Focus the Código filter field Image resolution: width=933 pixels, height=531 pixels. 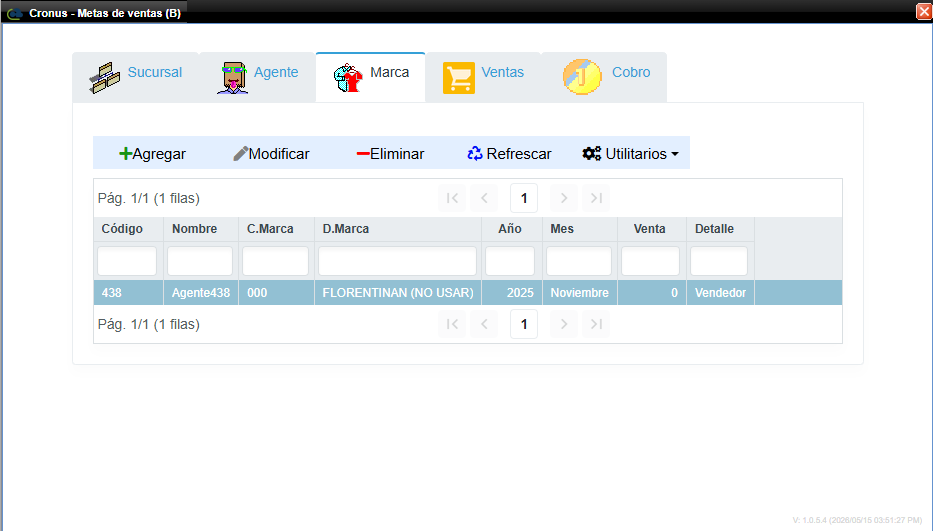pos(127,261)
